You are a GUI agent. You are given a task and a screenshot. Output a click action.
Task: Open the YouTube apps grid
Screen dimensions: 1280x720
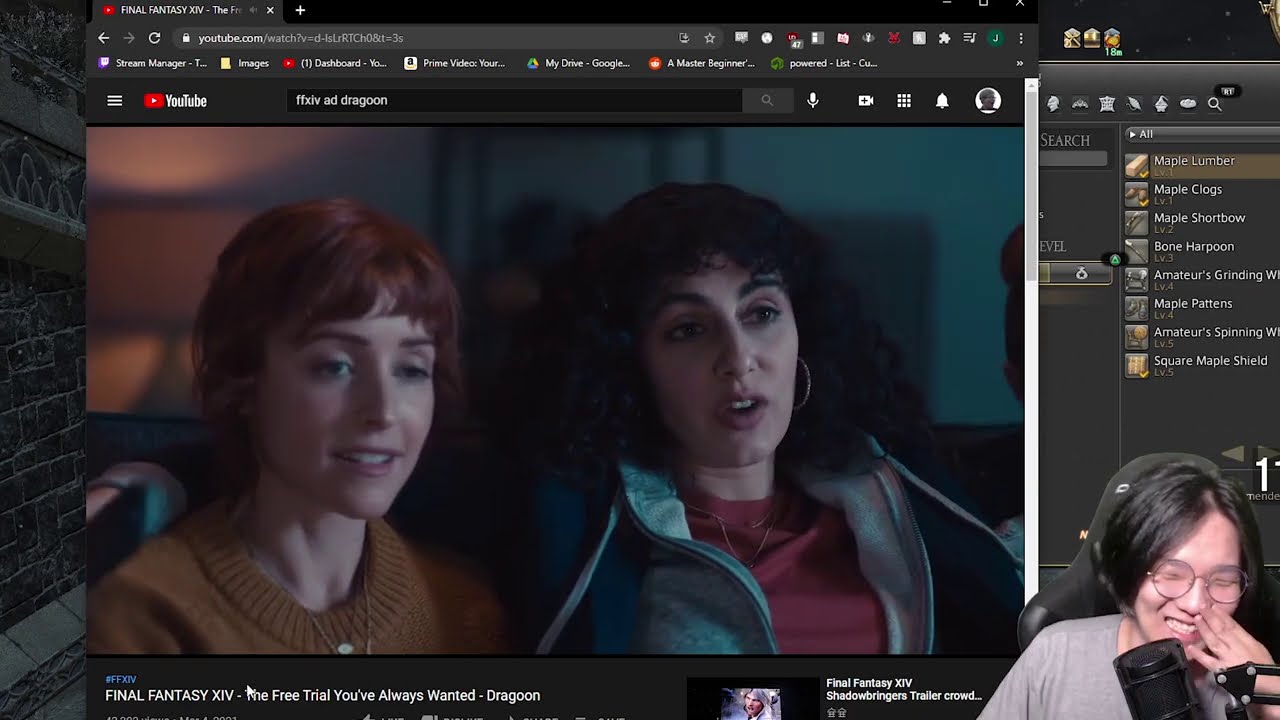[904, 100]
